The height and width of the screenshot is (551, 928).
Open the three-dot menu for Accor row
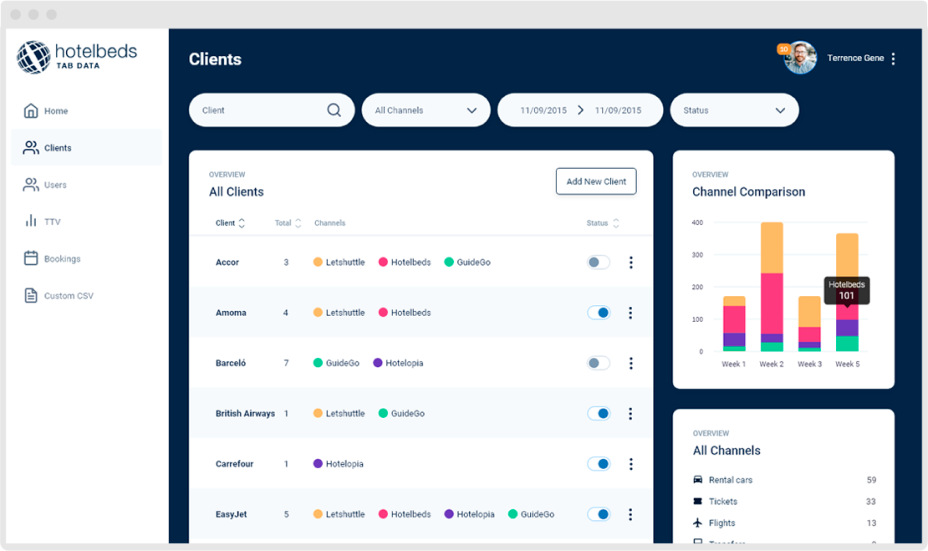coord(630,263)
